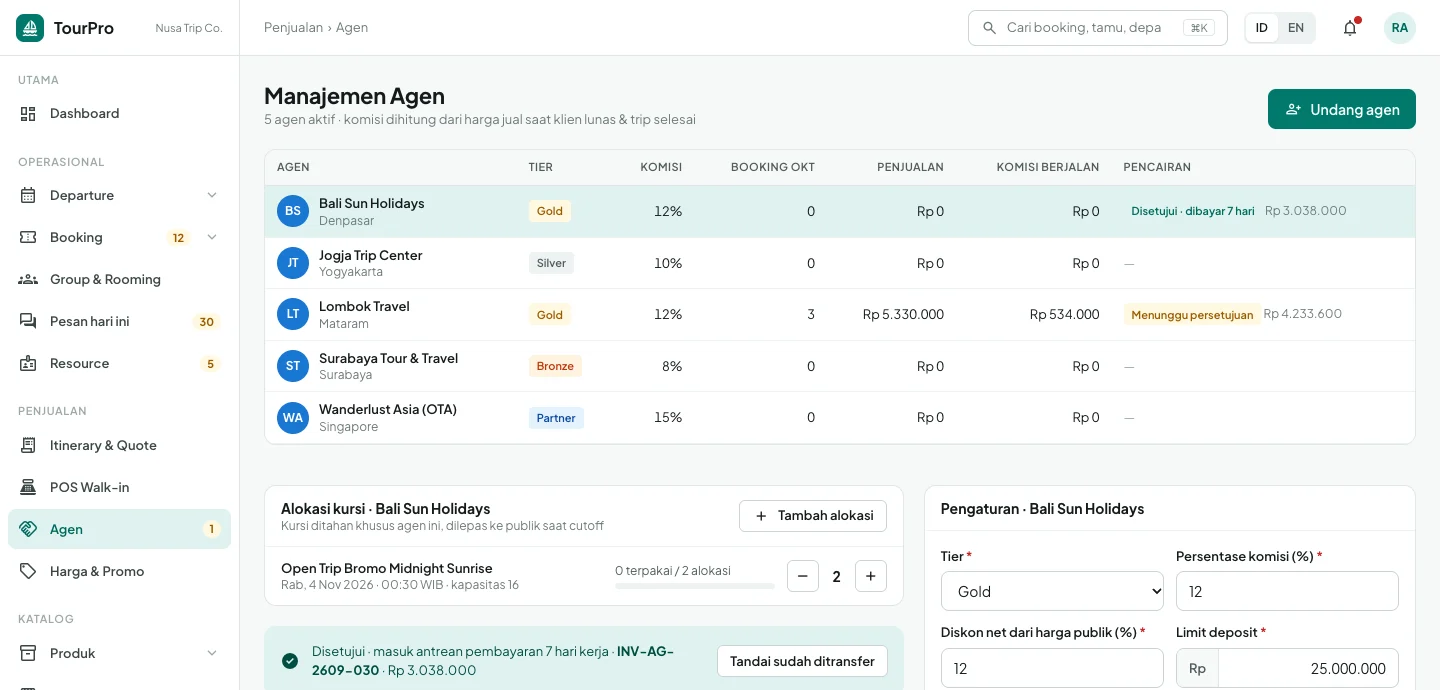Switch language to EN

[1296, 28]
